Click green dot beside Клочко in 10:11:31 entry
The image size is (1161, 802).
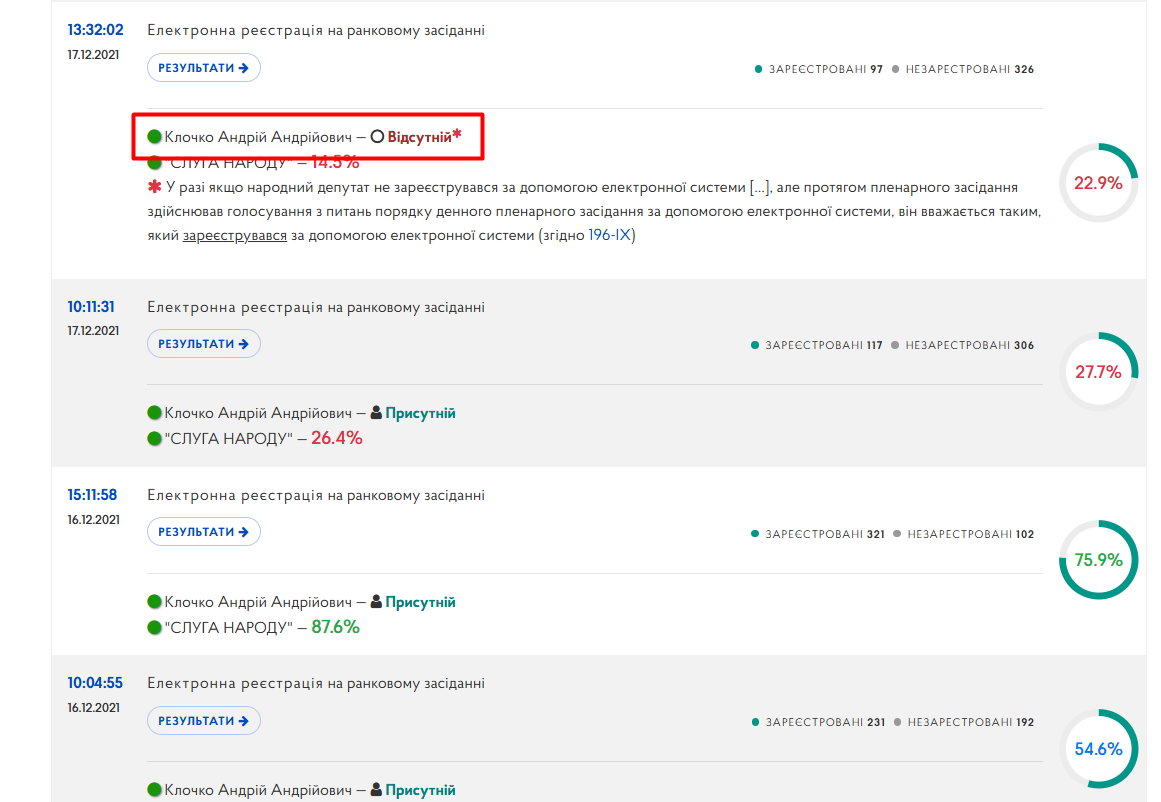tap(154, 412)
